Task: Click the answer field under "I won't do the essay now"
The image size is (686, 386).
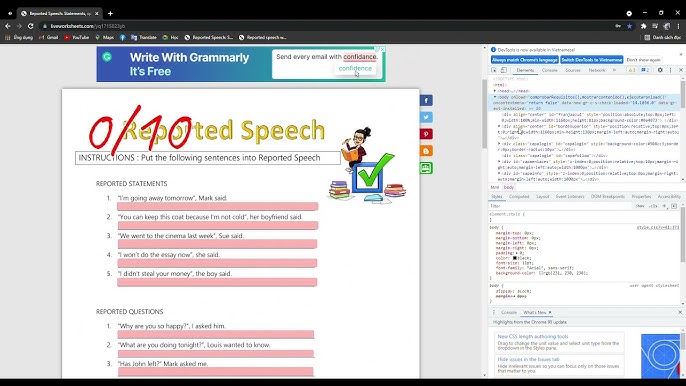Action: (x=217, y=263)
